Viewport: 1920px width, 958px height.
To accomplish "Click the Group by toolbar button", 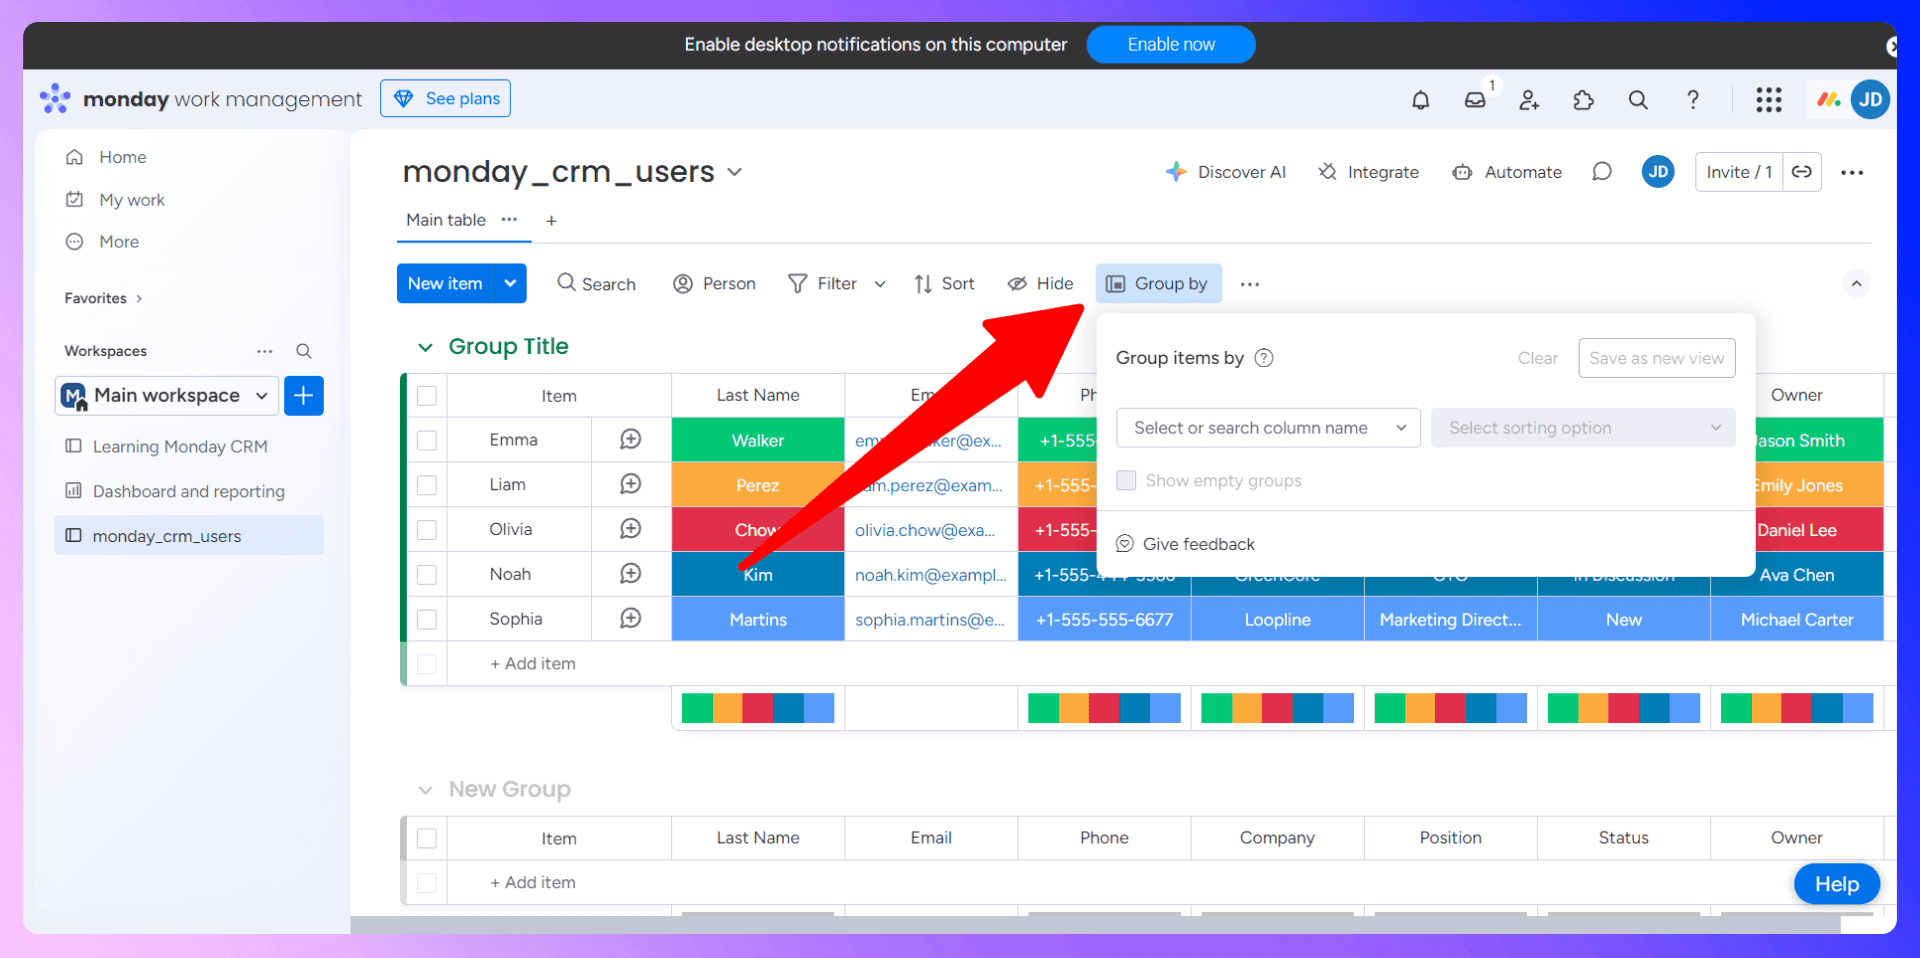I will pos(1158,284).
